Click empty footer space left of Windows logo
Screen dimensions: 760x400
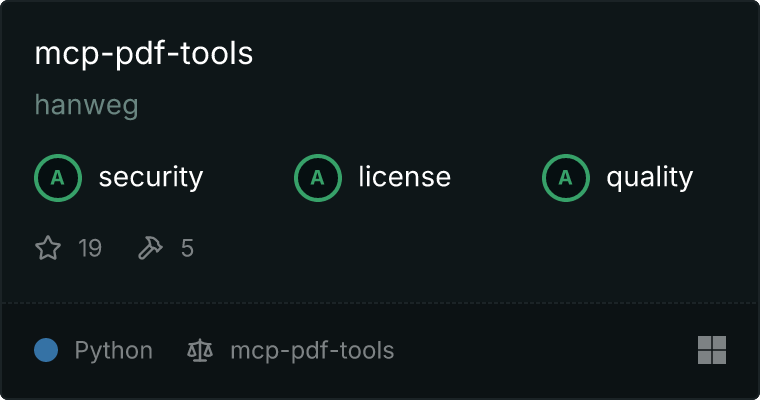pos(550,351)
